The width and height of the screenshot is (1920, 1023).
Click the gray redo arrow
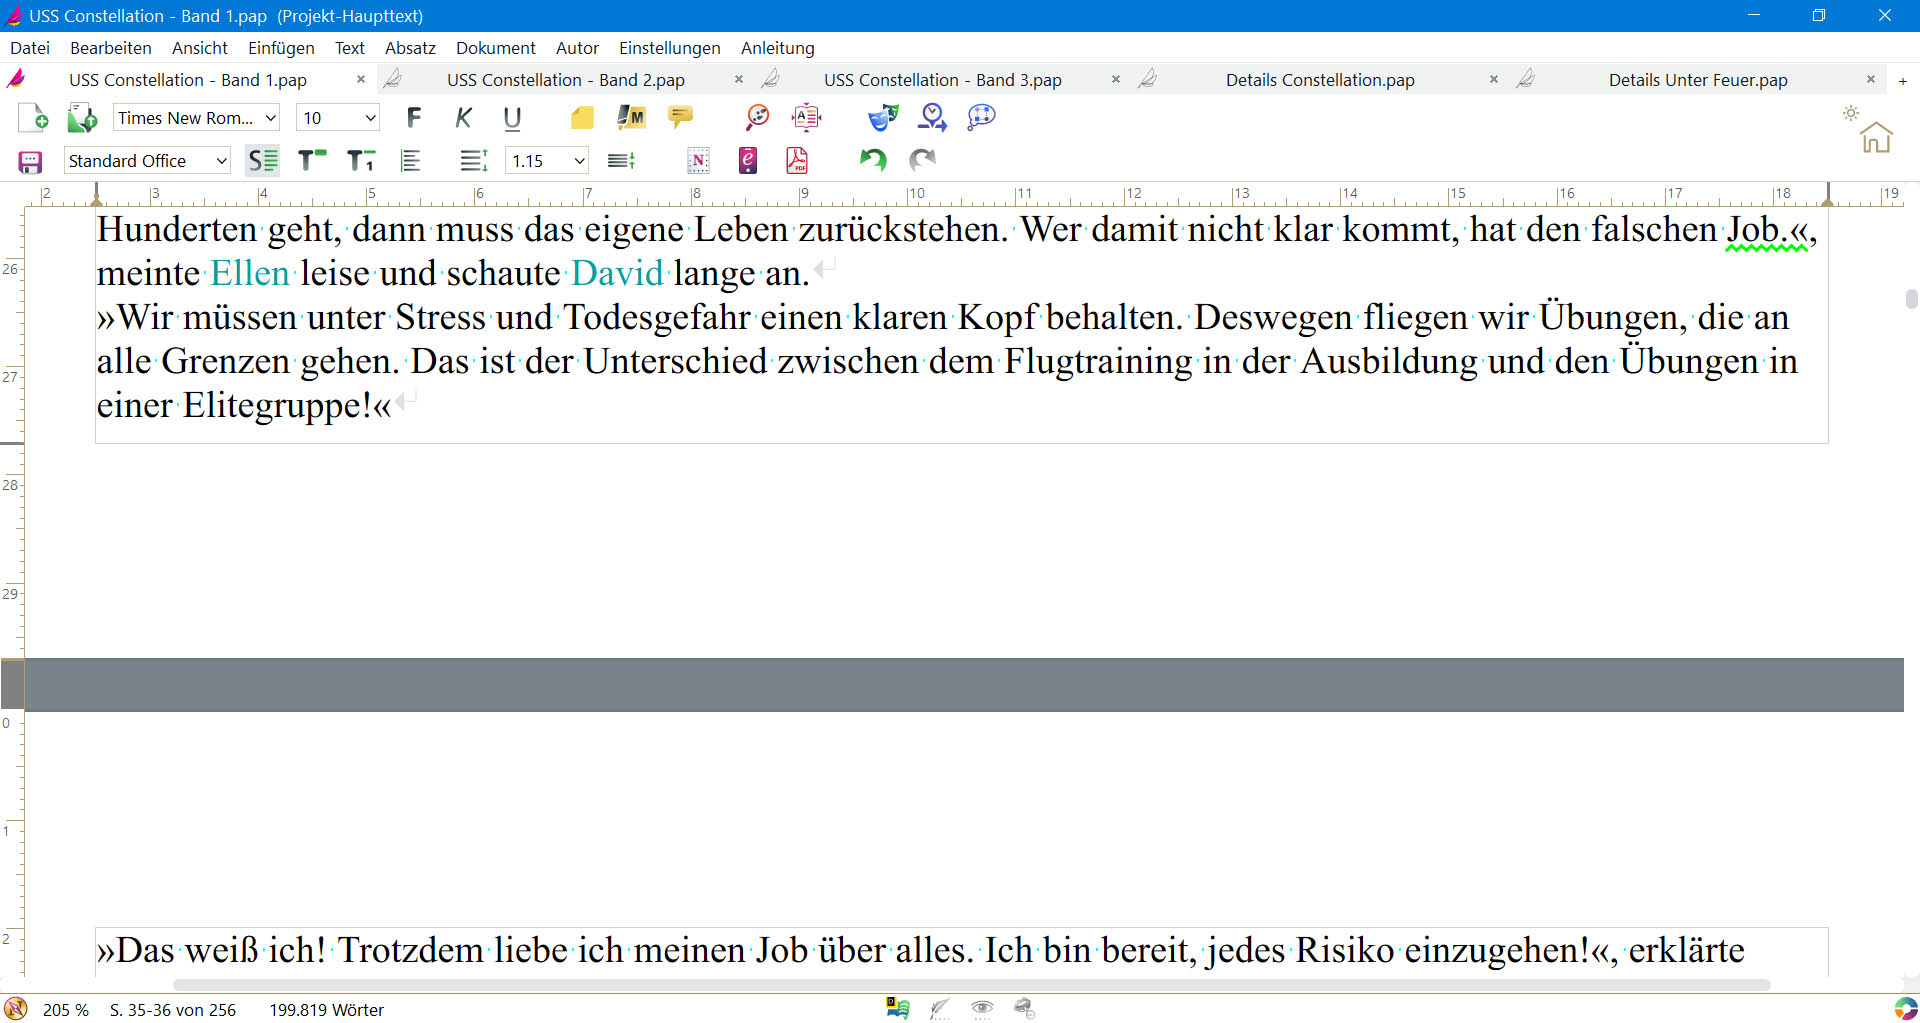[922, 160]
